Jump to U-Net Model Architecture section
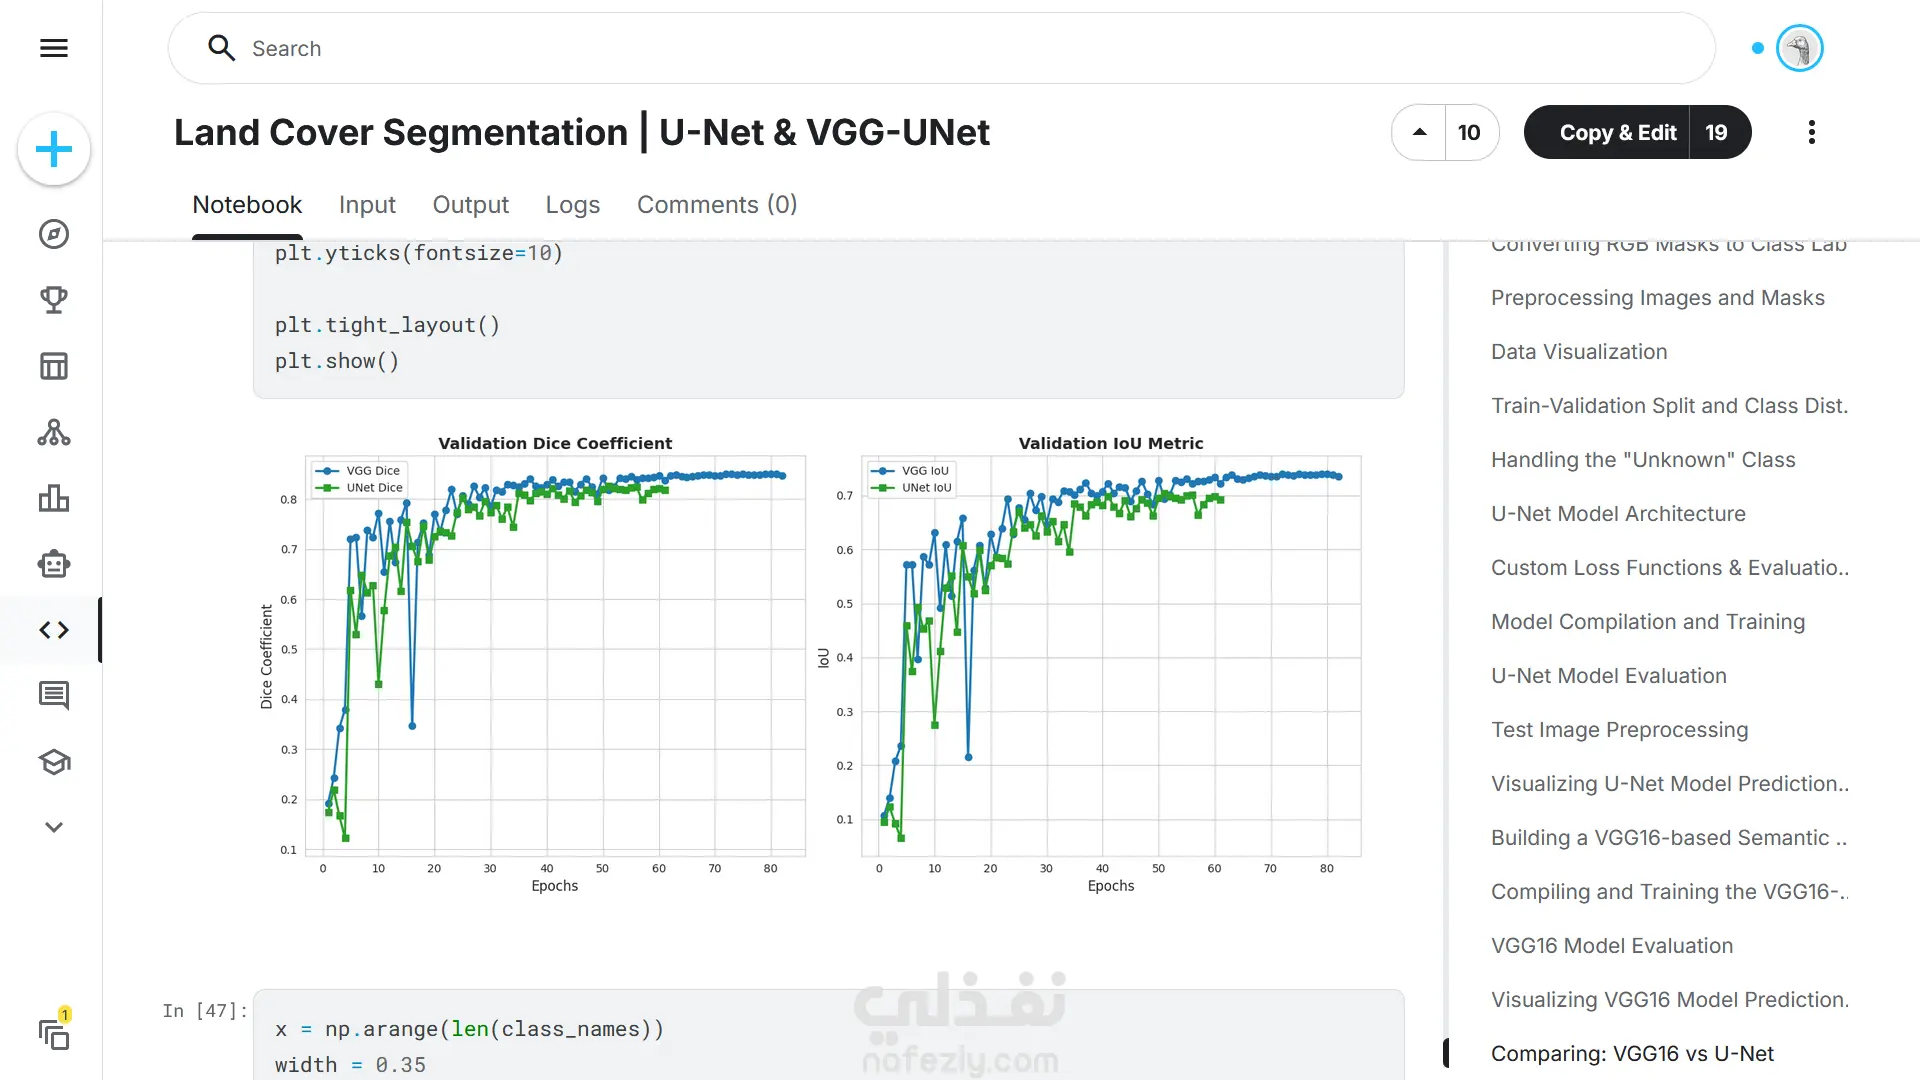This screenshot has height=1080, width=1920. point(1618,514)
